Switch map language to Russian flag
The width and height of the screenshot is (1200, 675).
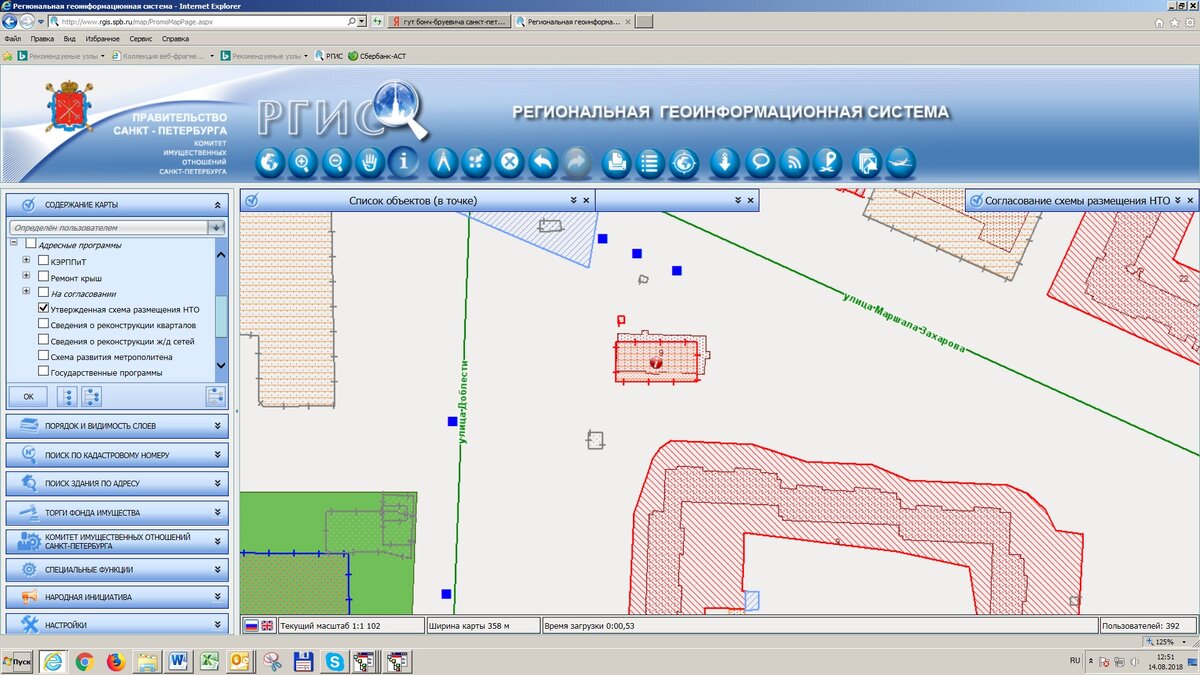pos(252,625)
